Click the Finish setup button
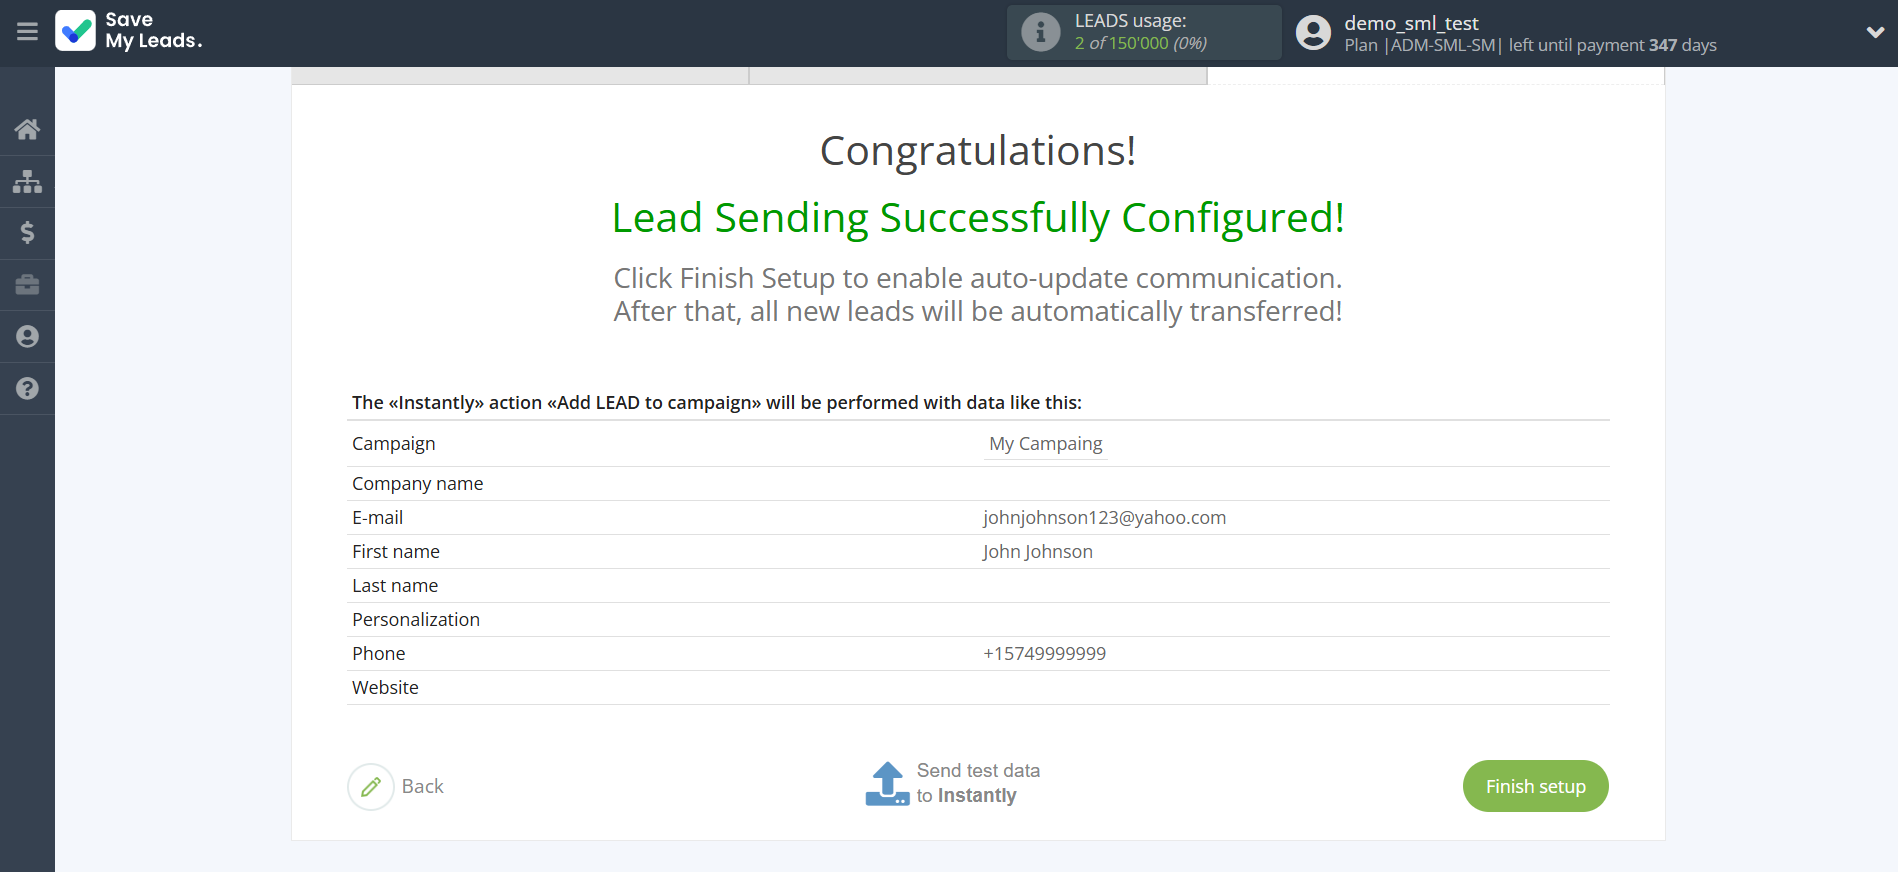Viewport: 1898px width, 872px height. pyautogui.click(x=1535, y=786)
